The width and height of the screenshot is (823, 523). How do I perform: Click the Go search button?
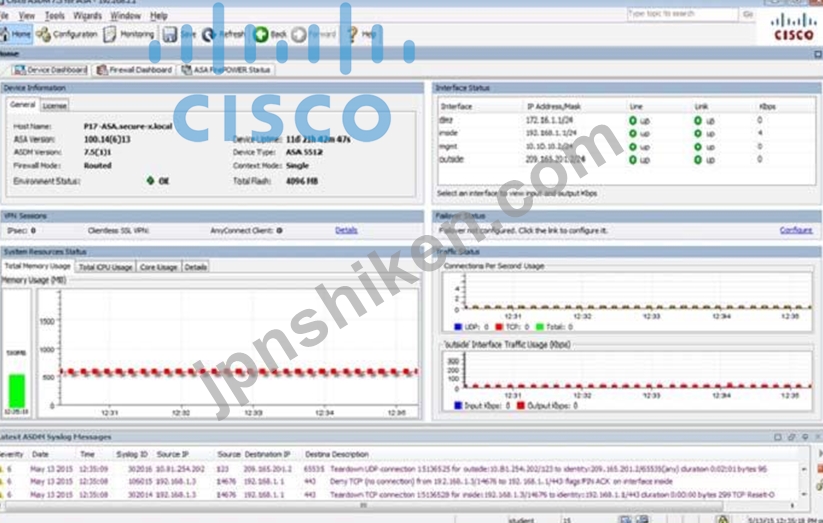[748, 14]
